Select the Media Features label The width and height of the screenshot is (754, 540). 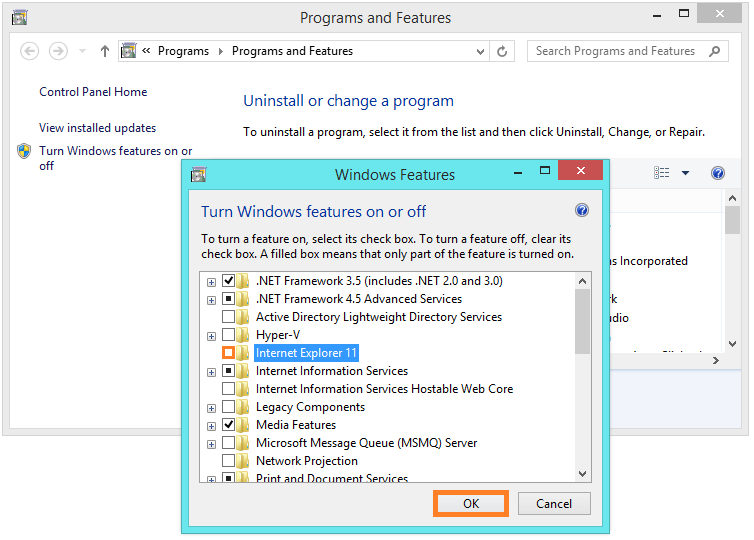(296, 425)
